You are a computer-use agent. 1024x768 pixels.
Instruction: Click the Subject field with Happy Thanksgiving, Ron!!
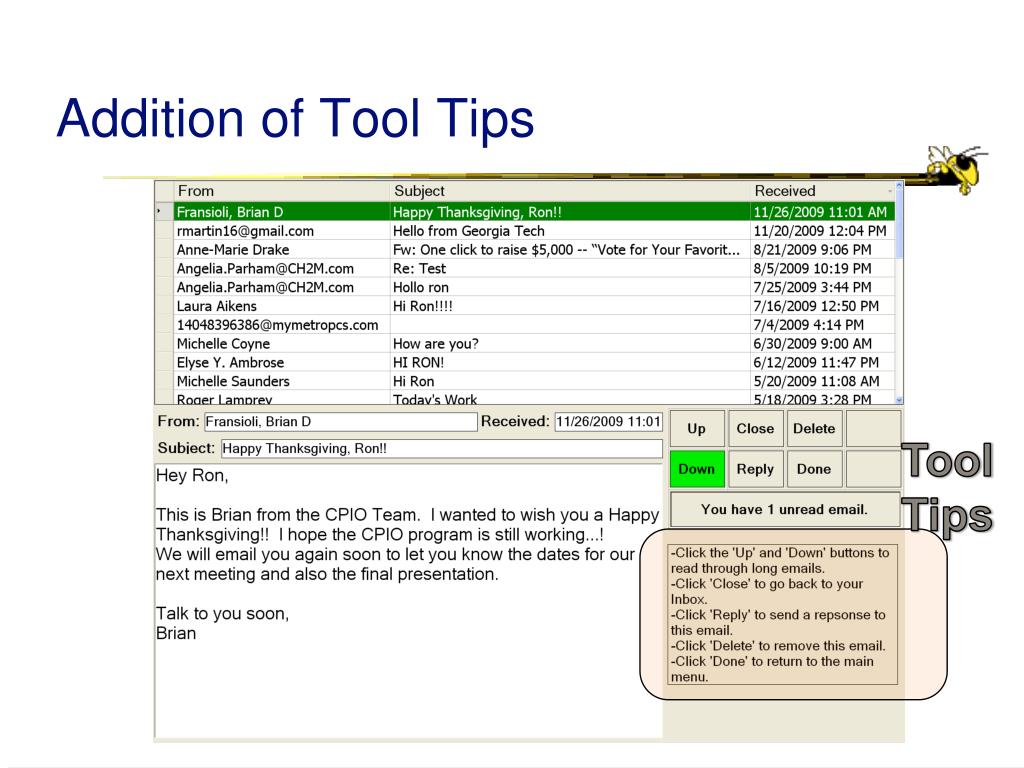(x=441, y=449)
